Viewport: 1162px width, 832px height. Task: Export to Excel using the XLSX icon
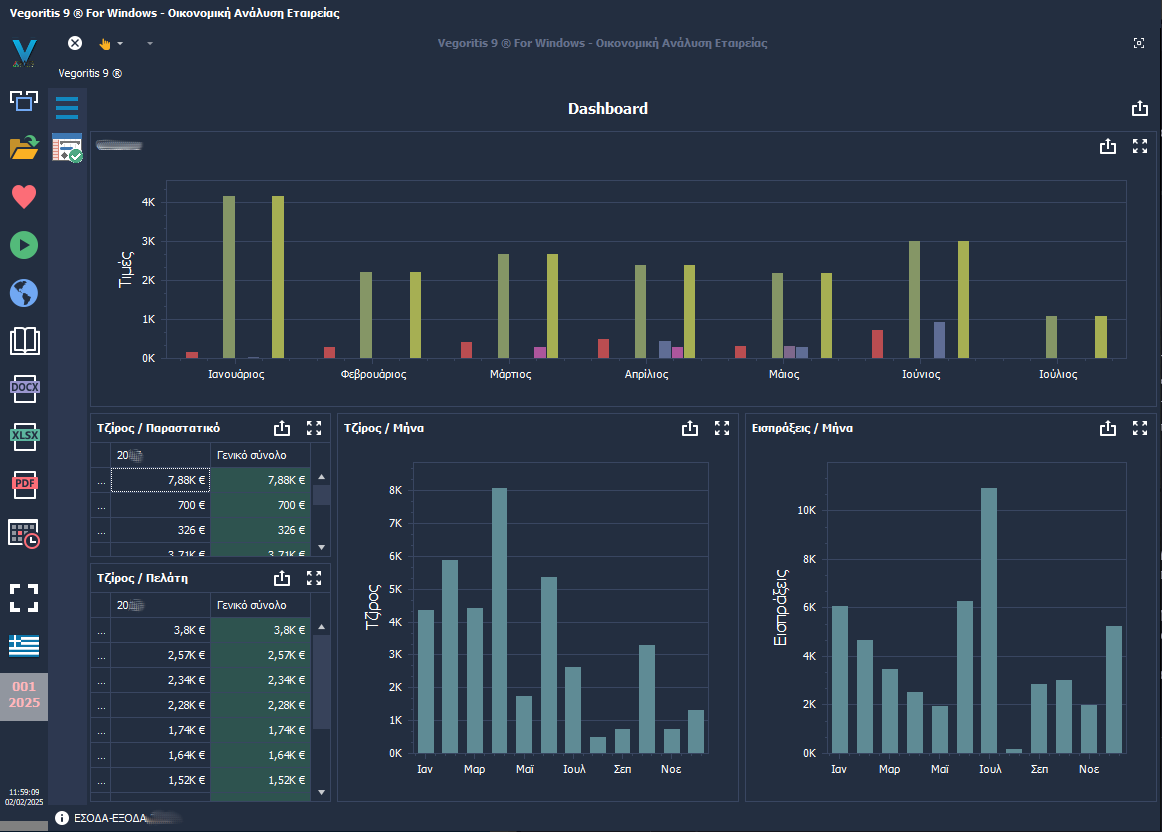[24, 435]
